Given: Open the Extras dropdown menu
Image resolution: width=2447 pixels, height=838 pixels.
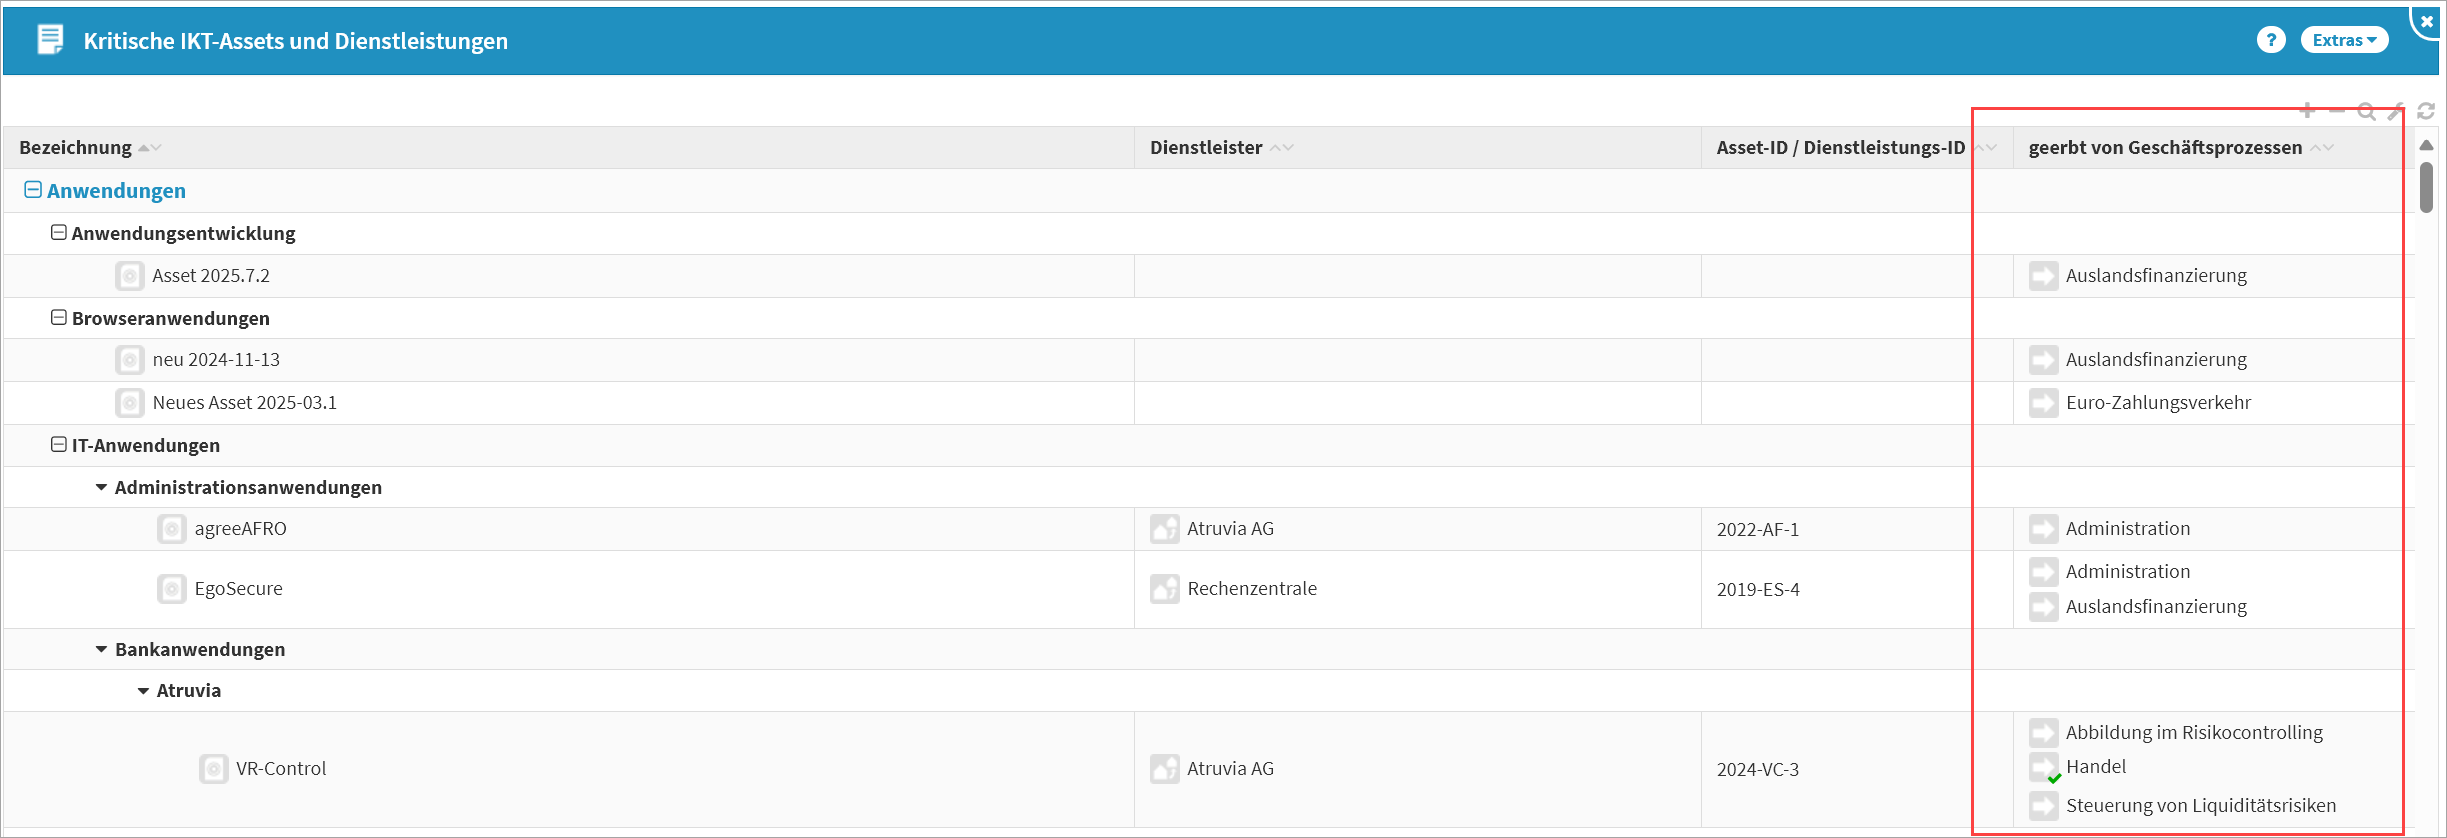Looking at the screenshot, I should point(2344,40).
